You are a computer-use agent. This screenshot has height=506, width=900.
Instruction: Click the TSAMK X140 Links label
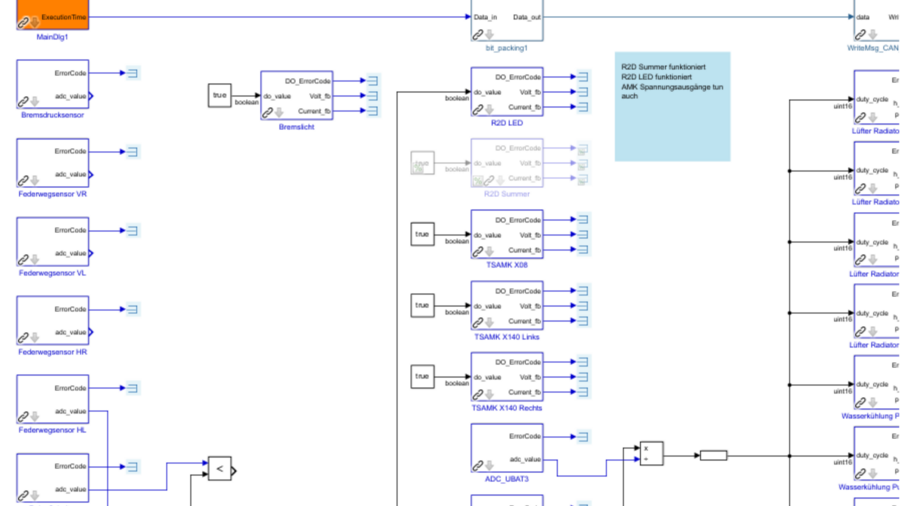507,337
